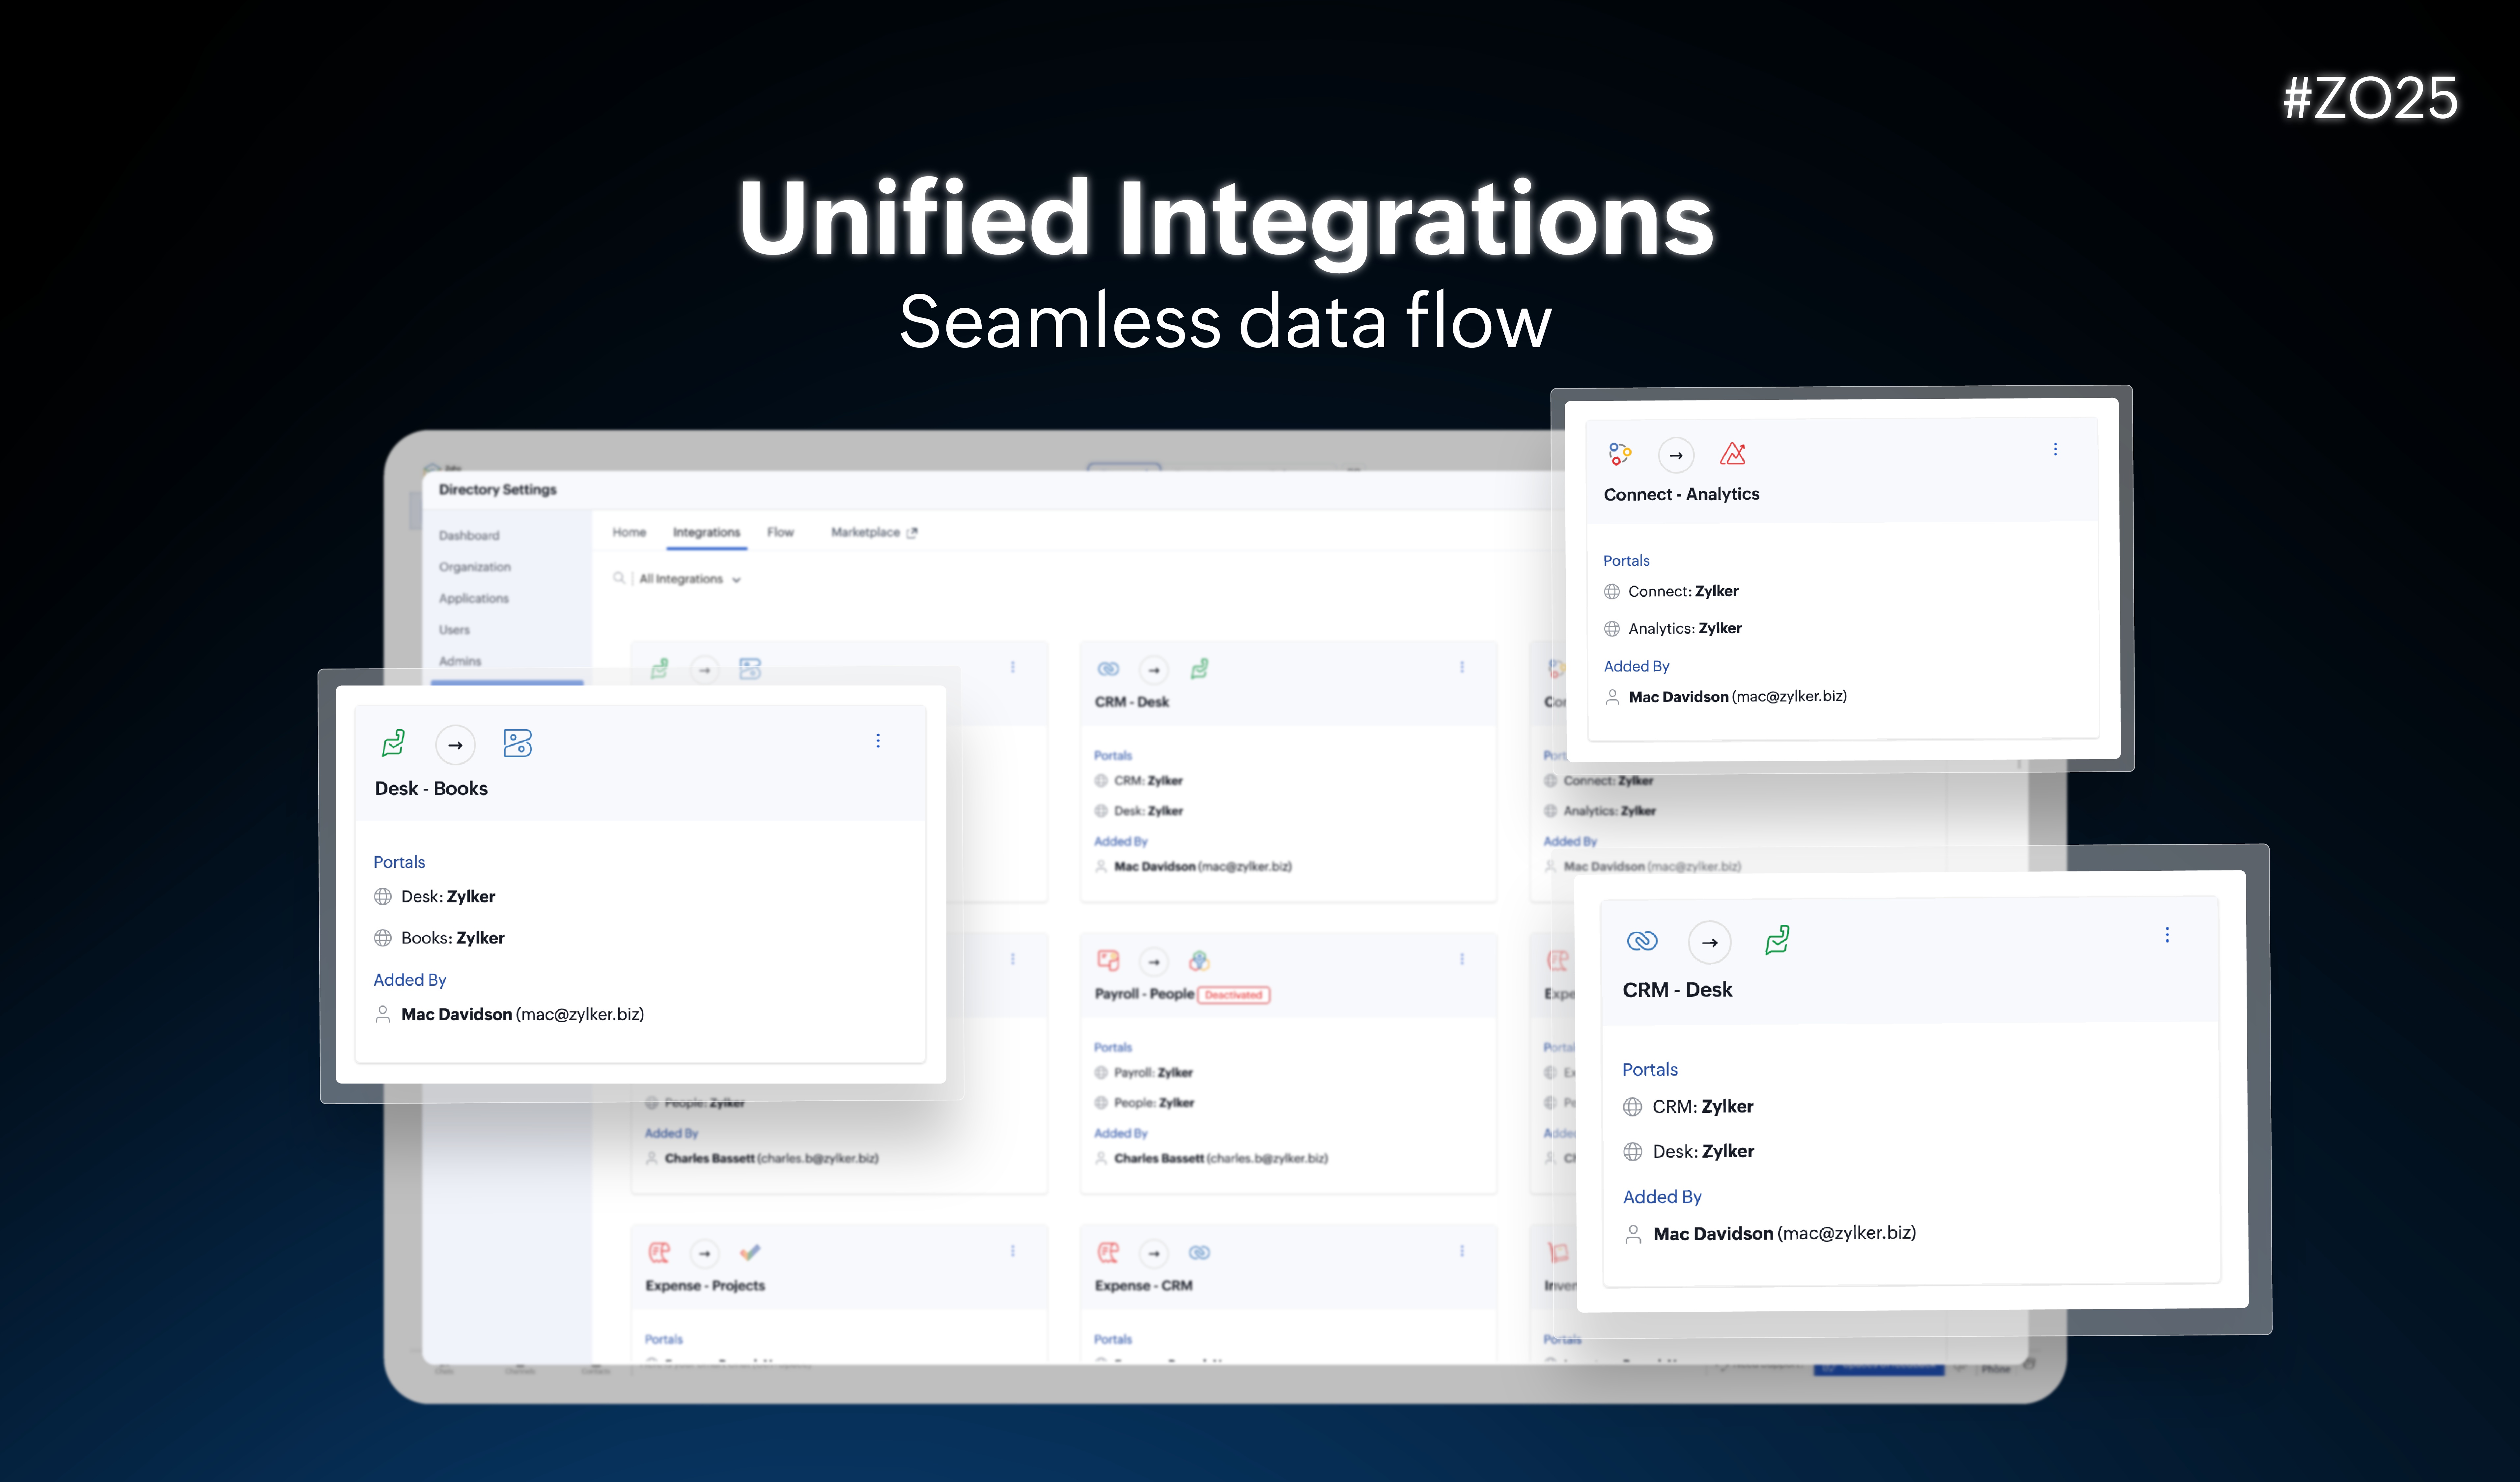Open the three-dot menu on Desk - Books card
Screen dimensions: 2520x1482
[x=878, y=741]
